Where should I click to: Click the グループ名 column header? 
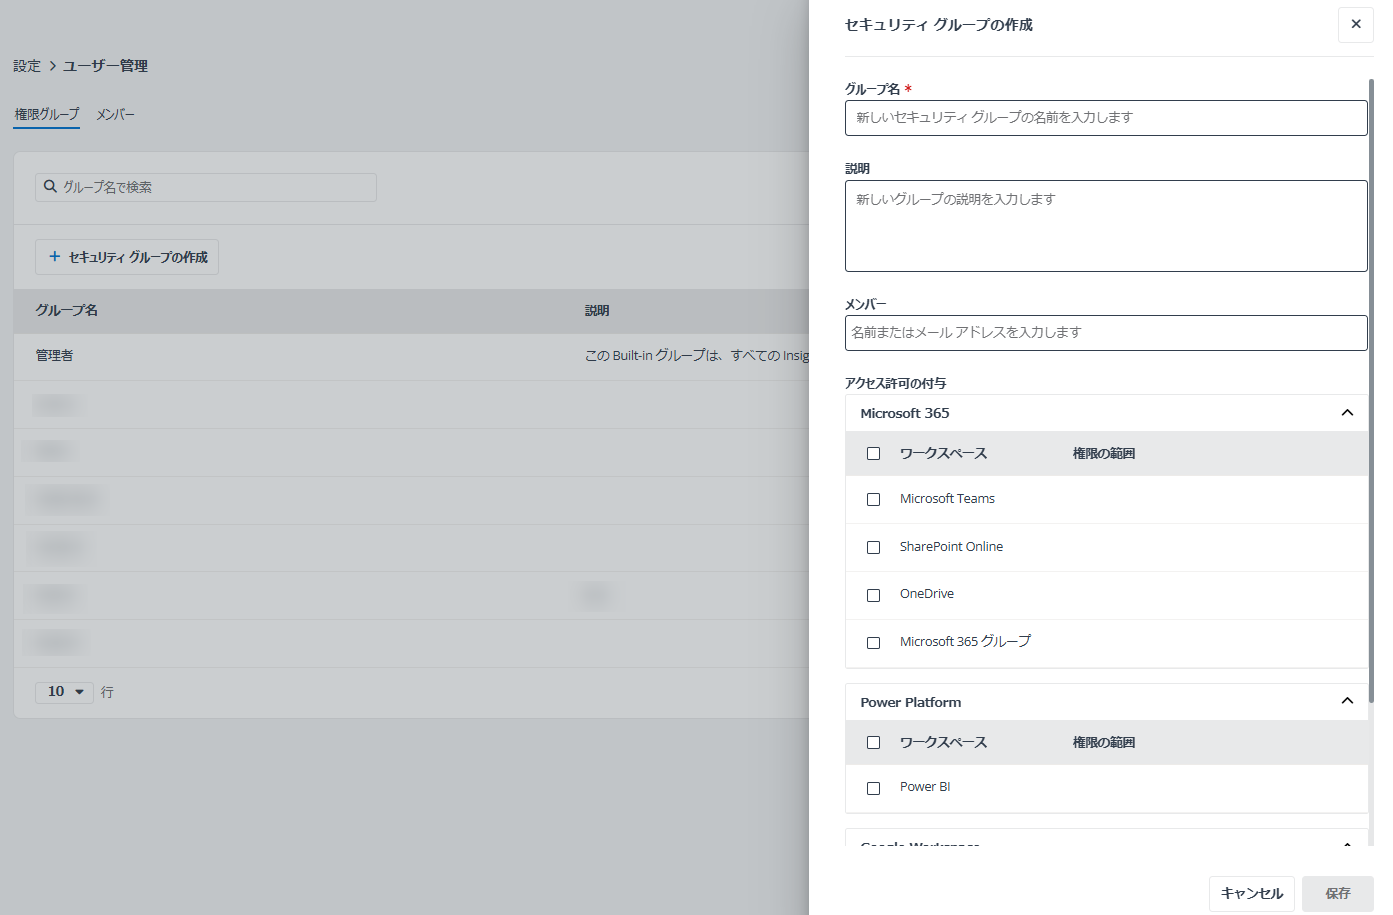[67, 311]
